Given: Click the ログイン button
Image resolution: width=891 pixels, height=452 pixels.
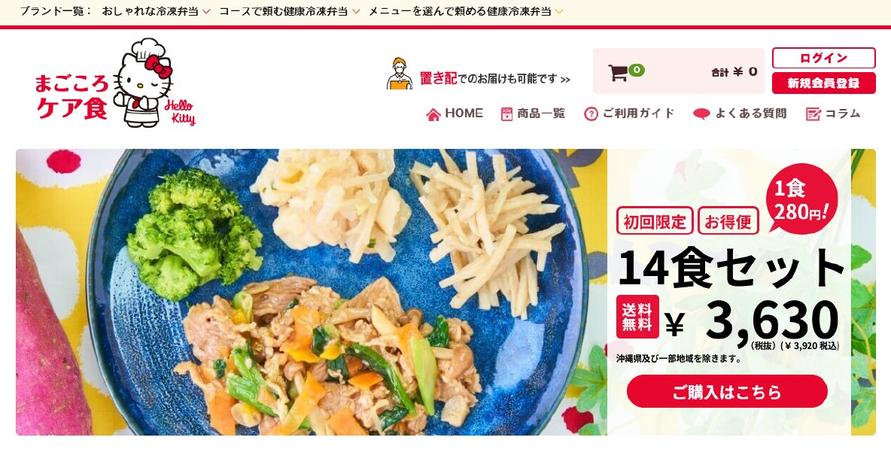Looking at the screenshot, I should [x=823, y=58].
